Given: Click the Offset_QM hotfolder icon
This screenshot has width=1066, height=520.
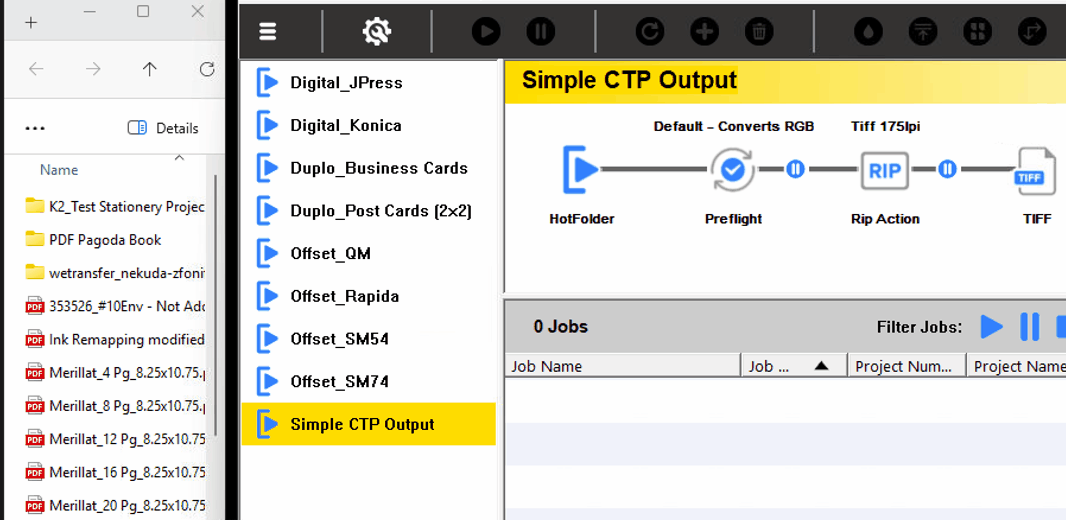Looking at the screenshot, I should pyautogui.click(x=268, y=254).
